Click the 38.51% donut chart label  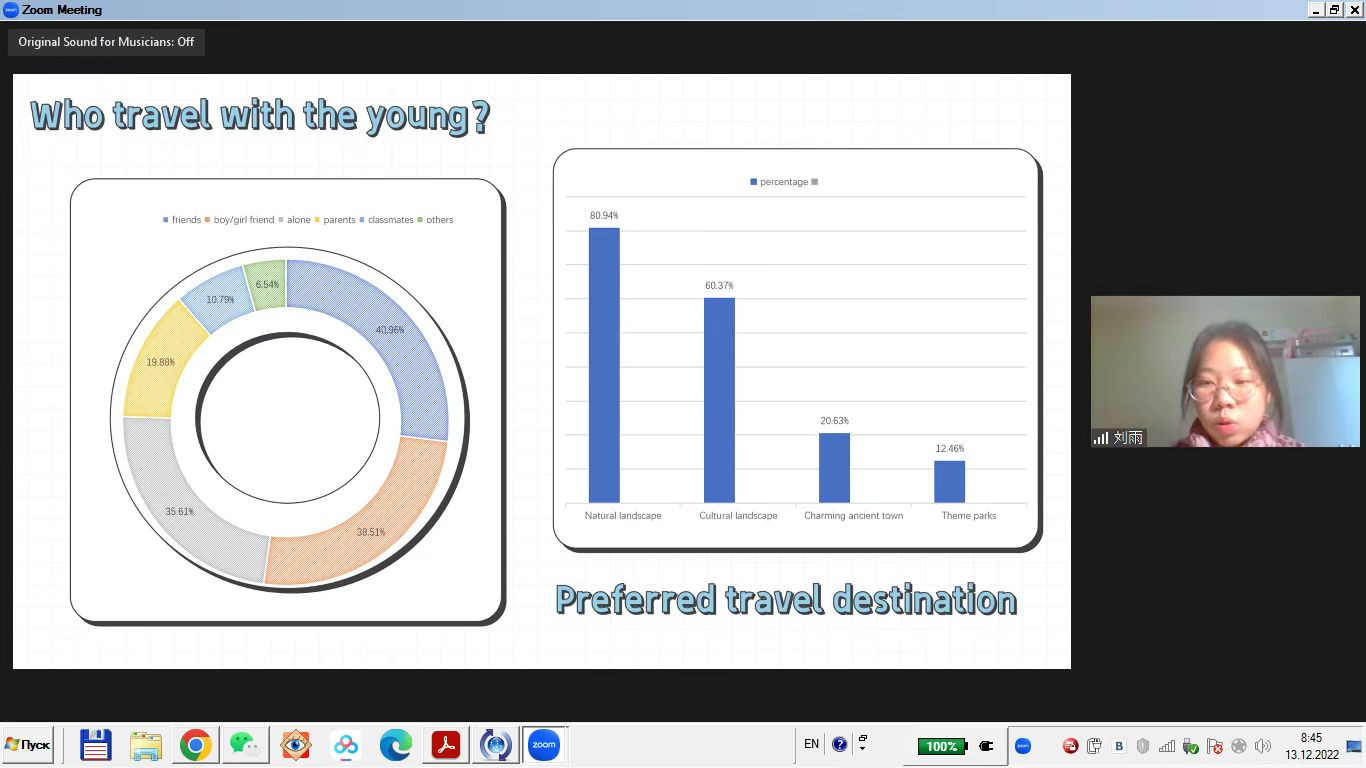pos(371,532)
